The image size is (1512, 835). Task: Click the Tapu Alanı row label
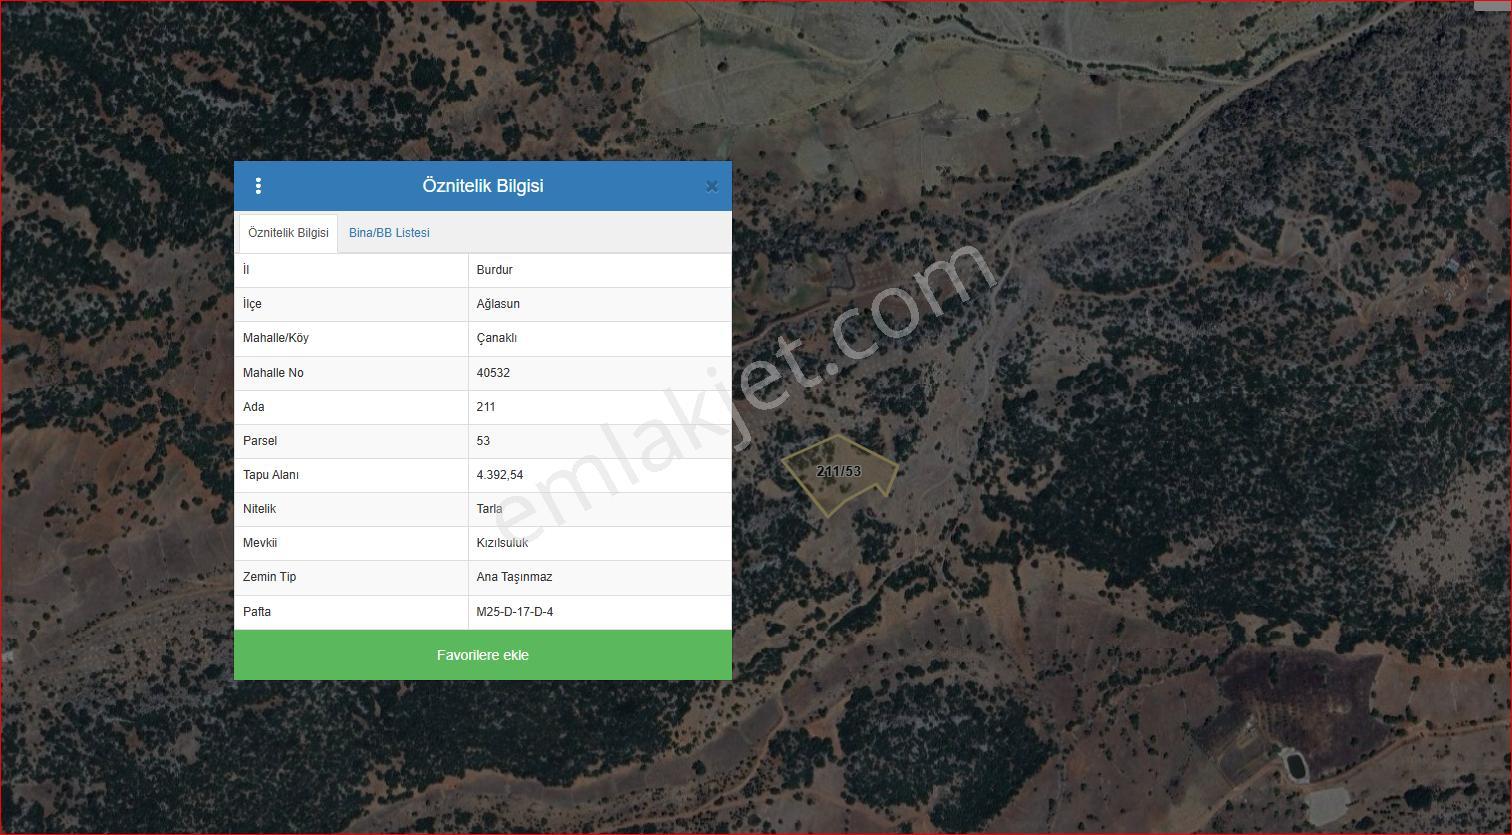(271, 475)
